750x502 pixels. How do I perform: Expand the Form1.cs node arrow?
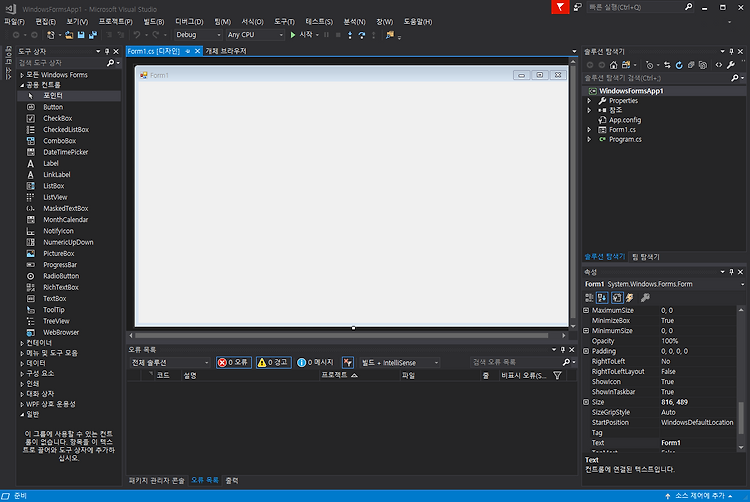tap(589, 130)
